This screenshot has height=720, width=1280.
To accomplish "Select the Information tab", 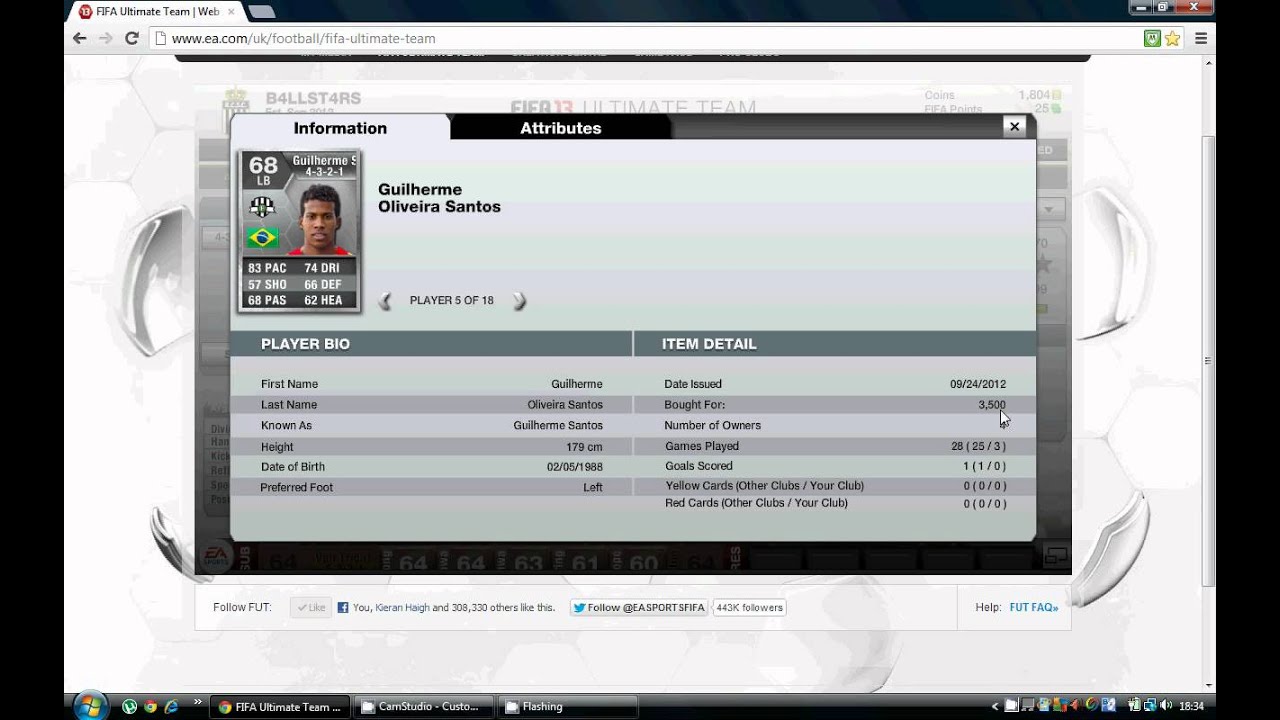I will (x=340, y=128).
